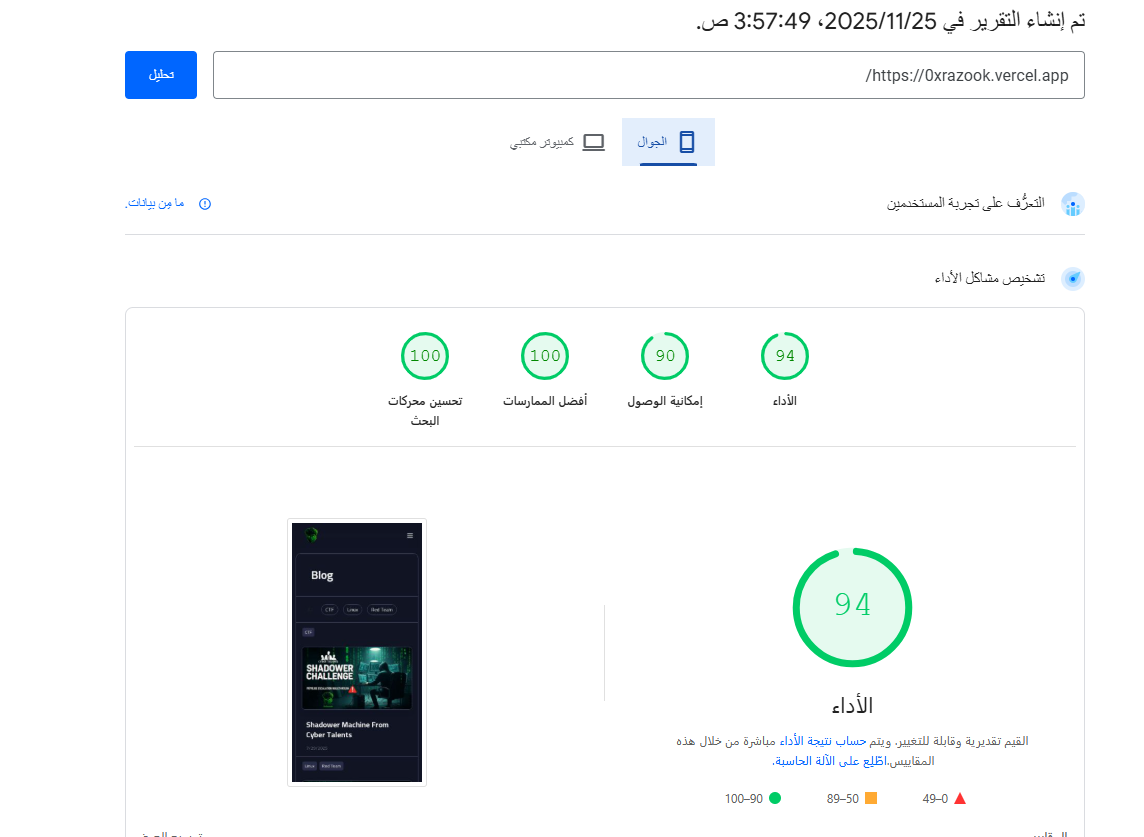Click the تشخيص مشاكل الأداء heading text
Screen dimensions: 1144x837
tap(990, 278)
